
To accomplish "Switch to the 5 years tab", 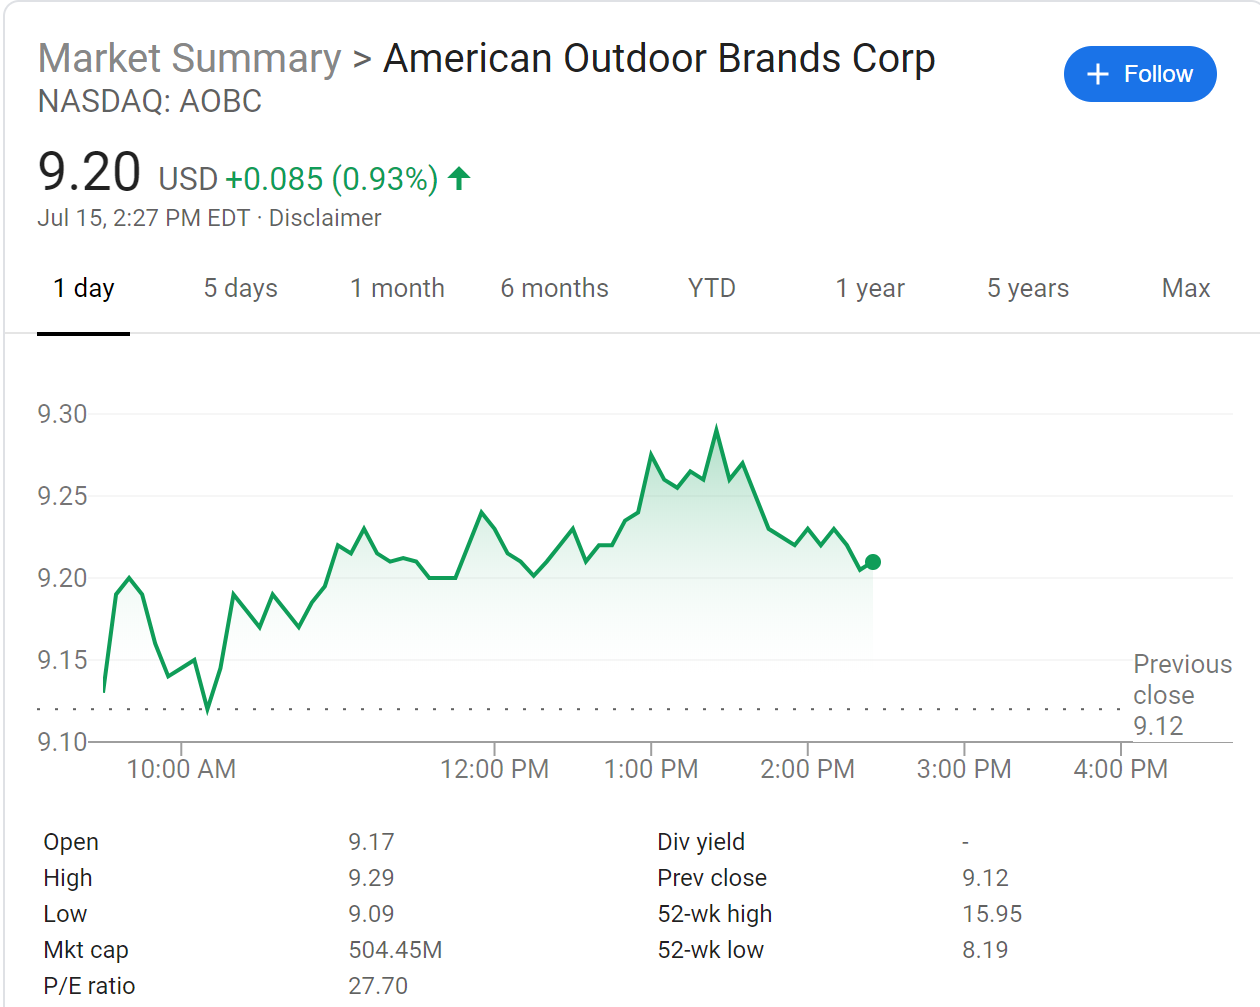I will [x=1028, y=289].
